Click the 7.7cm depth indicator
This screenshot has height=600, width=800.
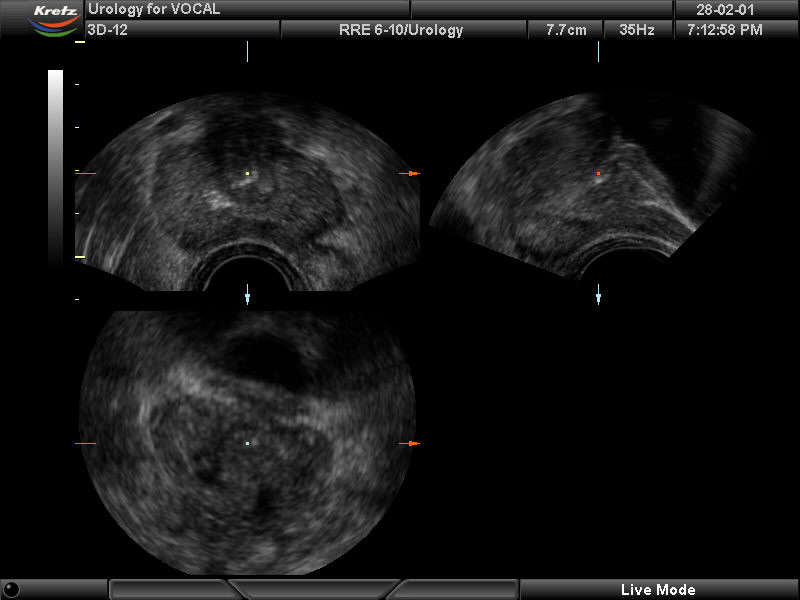coord(566,30)
